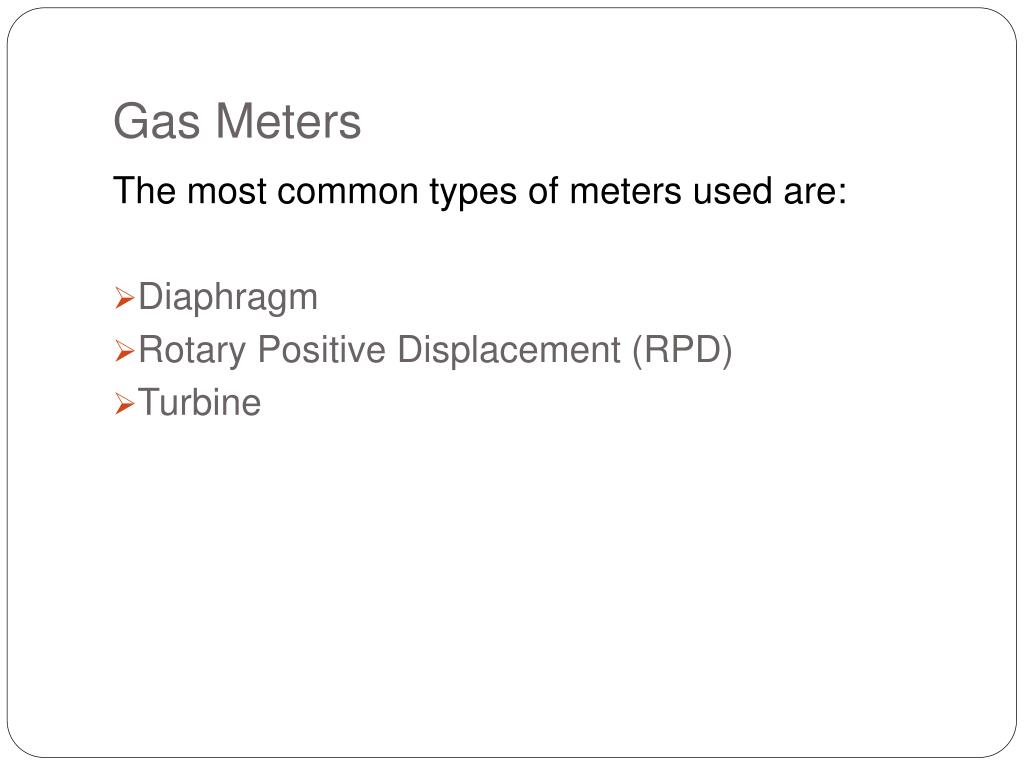Click the (RPD) abbreviation
The width and height of the screenshot is (1024, 768).
[682, 351]
